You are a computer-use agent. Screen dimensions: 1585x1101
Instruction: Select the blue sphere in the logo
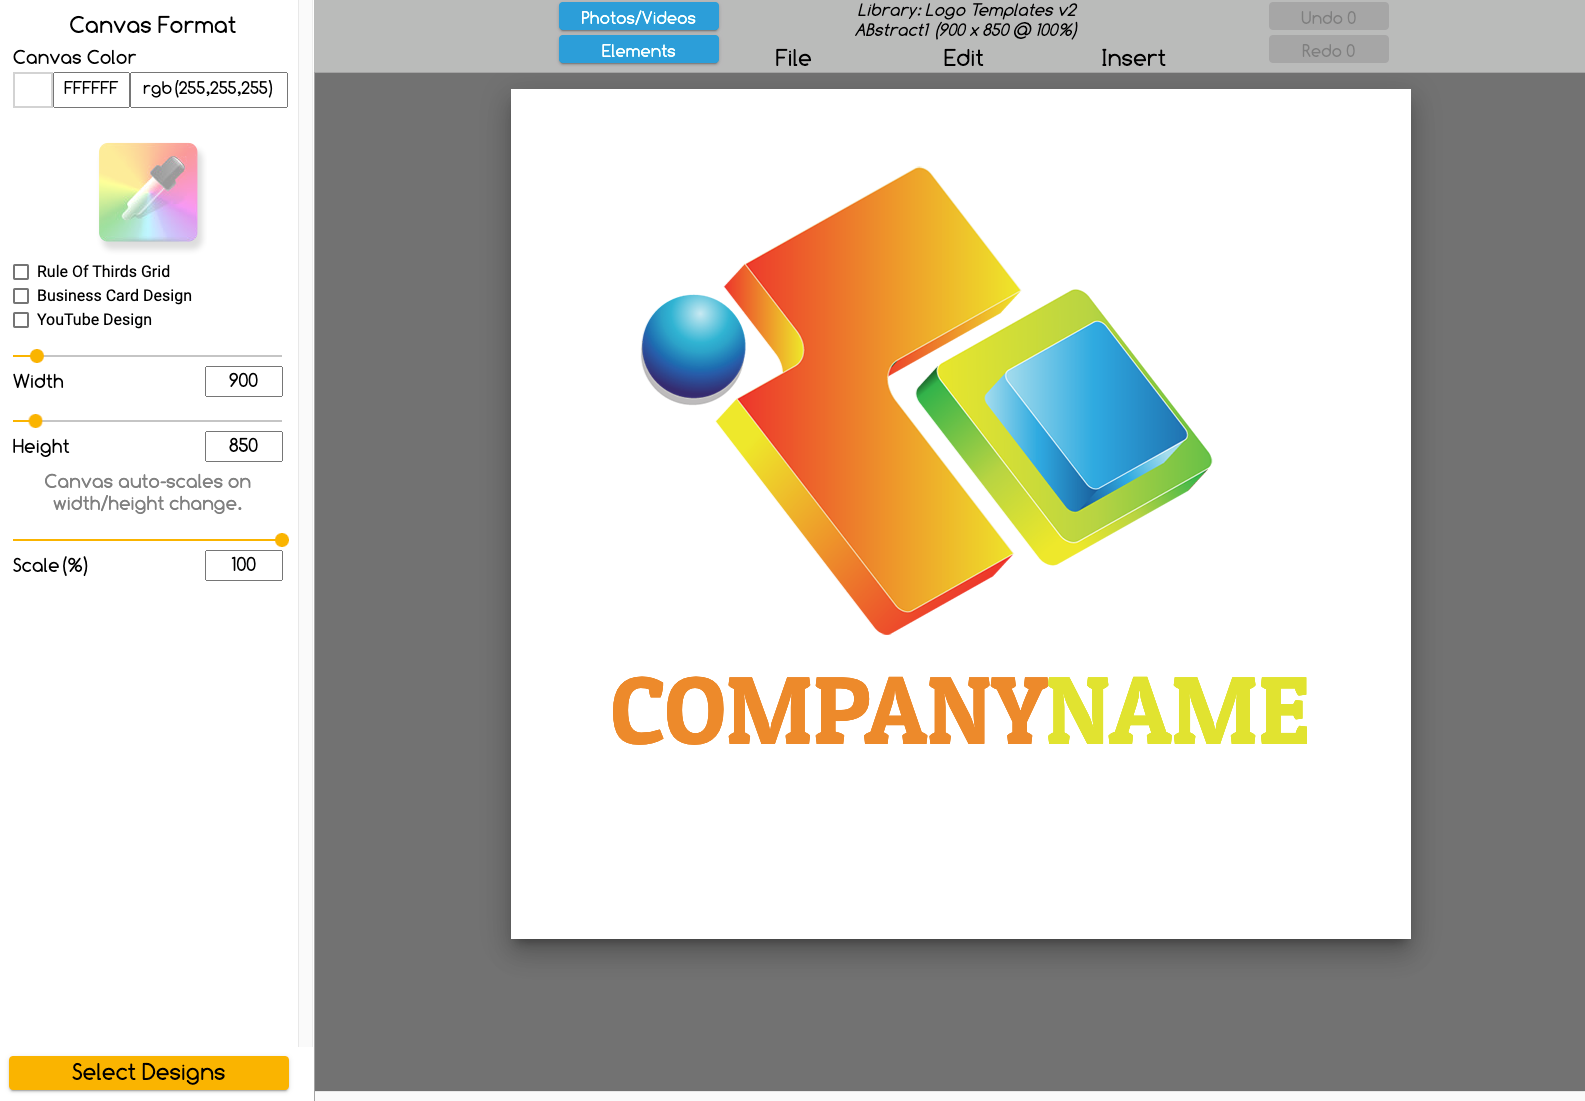[x=693, y=347]
